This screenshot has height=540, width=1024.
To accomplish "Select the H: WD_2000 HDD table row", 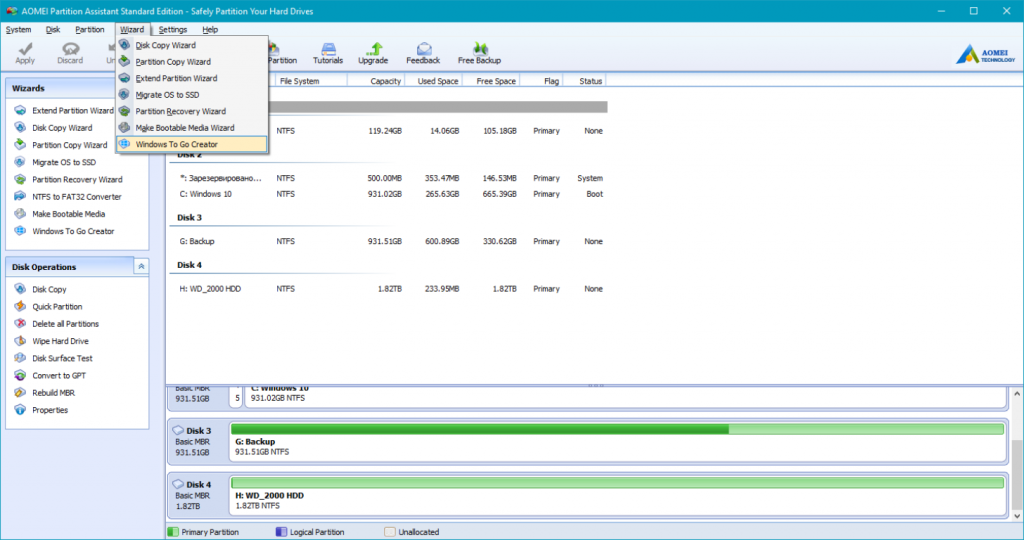I will 390,289.
